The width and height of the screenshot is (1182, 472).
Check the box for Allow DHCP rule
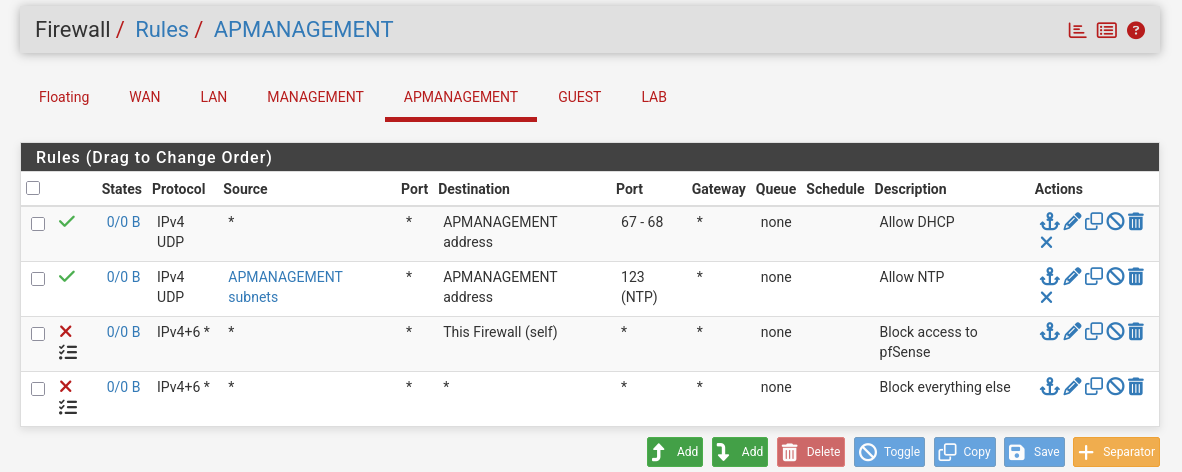38,224
